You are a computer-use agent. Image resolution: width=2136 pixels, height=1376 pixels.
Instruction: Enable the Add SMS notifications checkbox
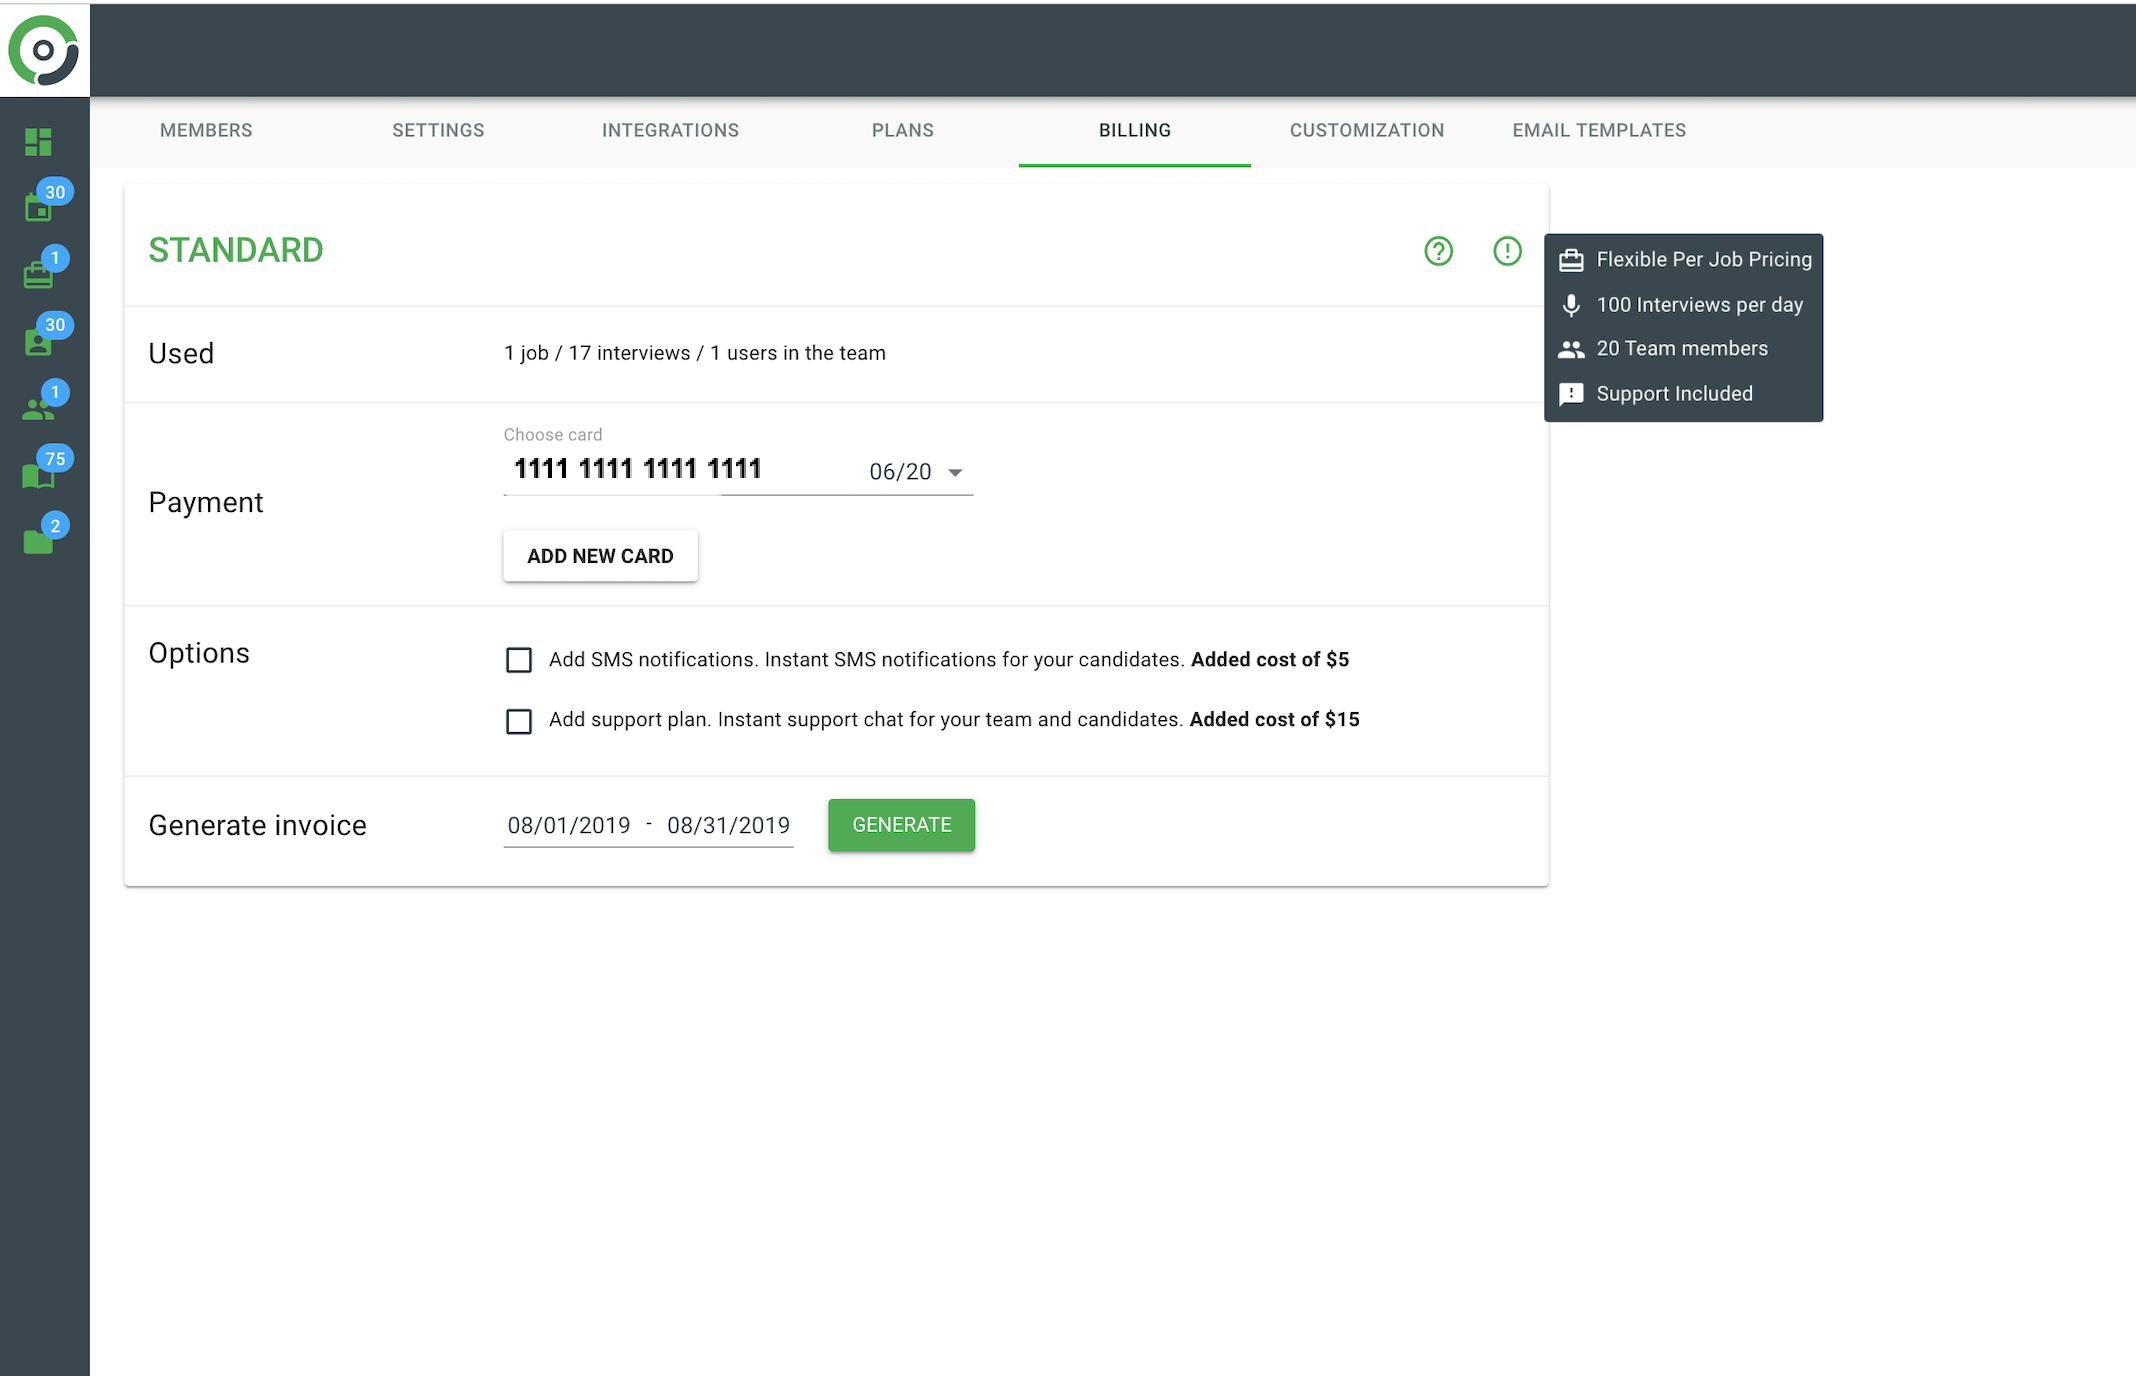point(519,660)
